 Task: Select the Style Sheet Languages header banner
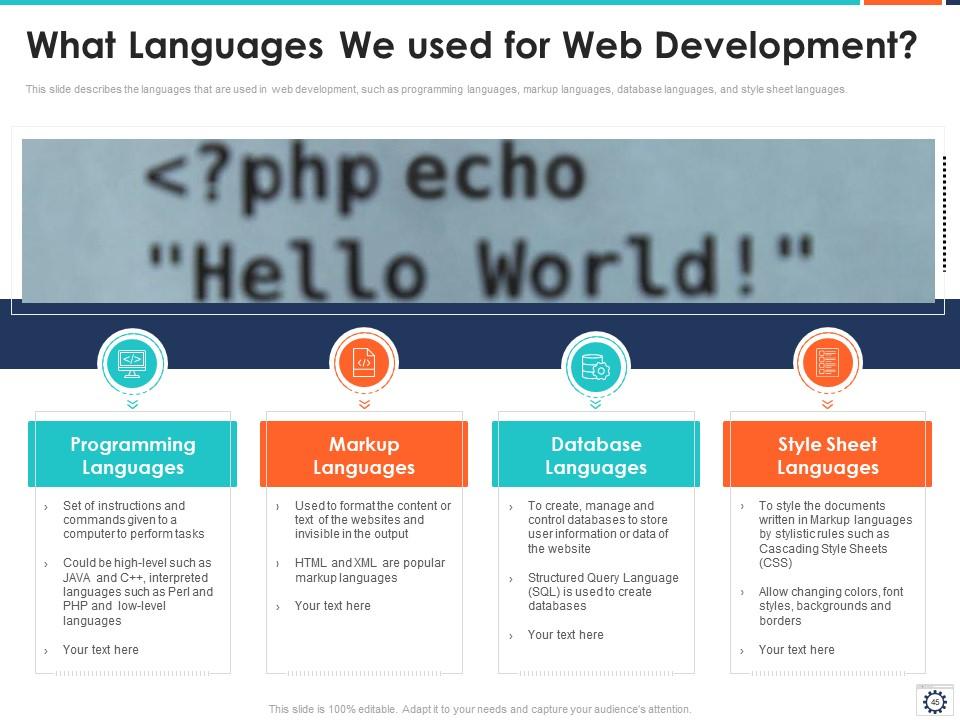click(x=828, y=453)
